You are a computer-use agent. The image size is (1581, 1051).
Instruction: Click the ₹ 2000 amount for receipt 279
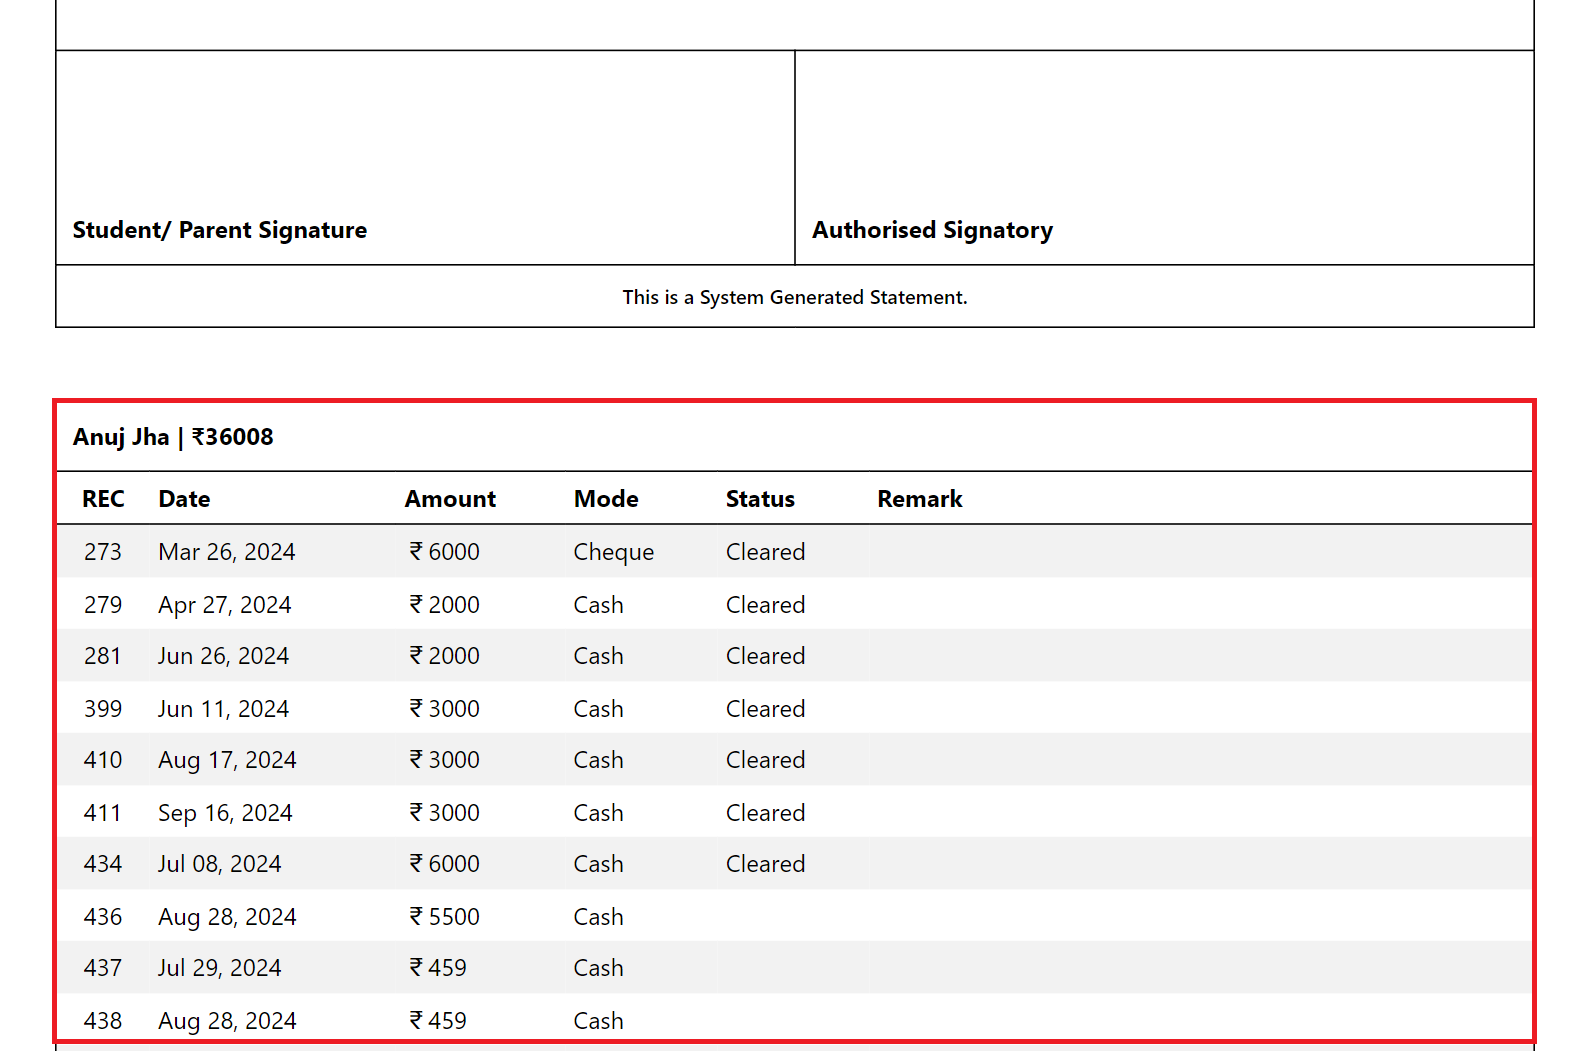[444, 605]
